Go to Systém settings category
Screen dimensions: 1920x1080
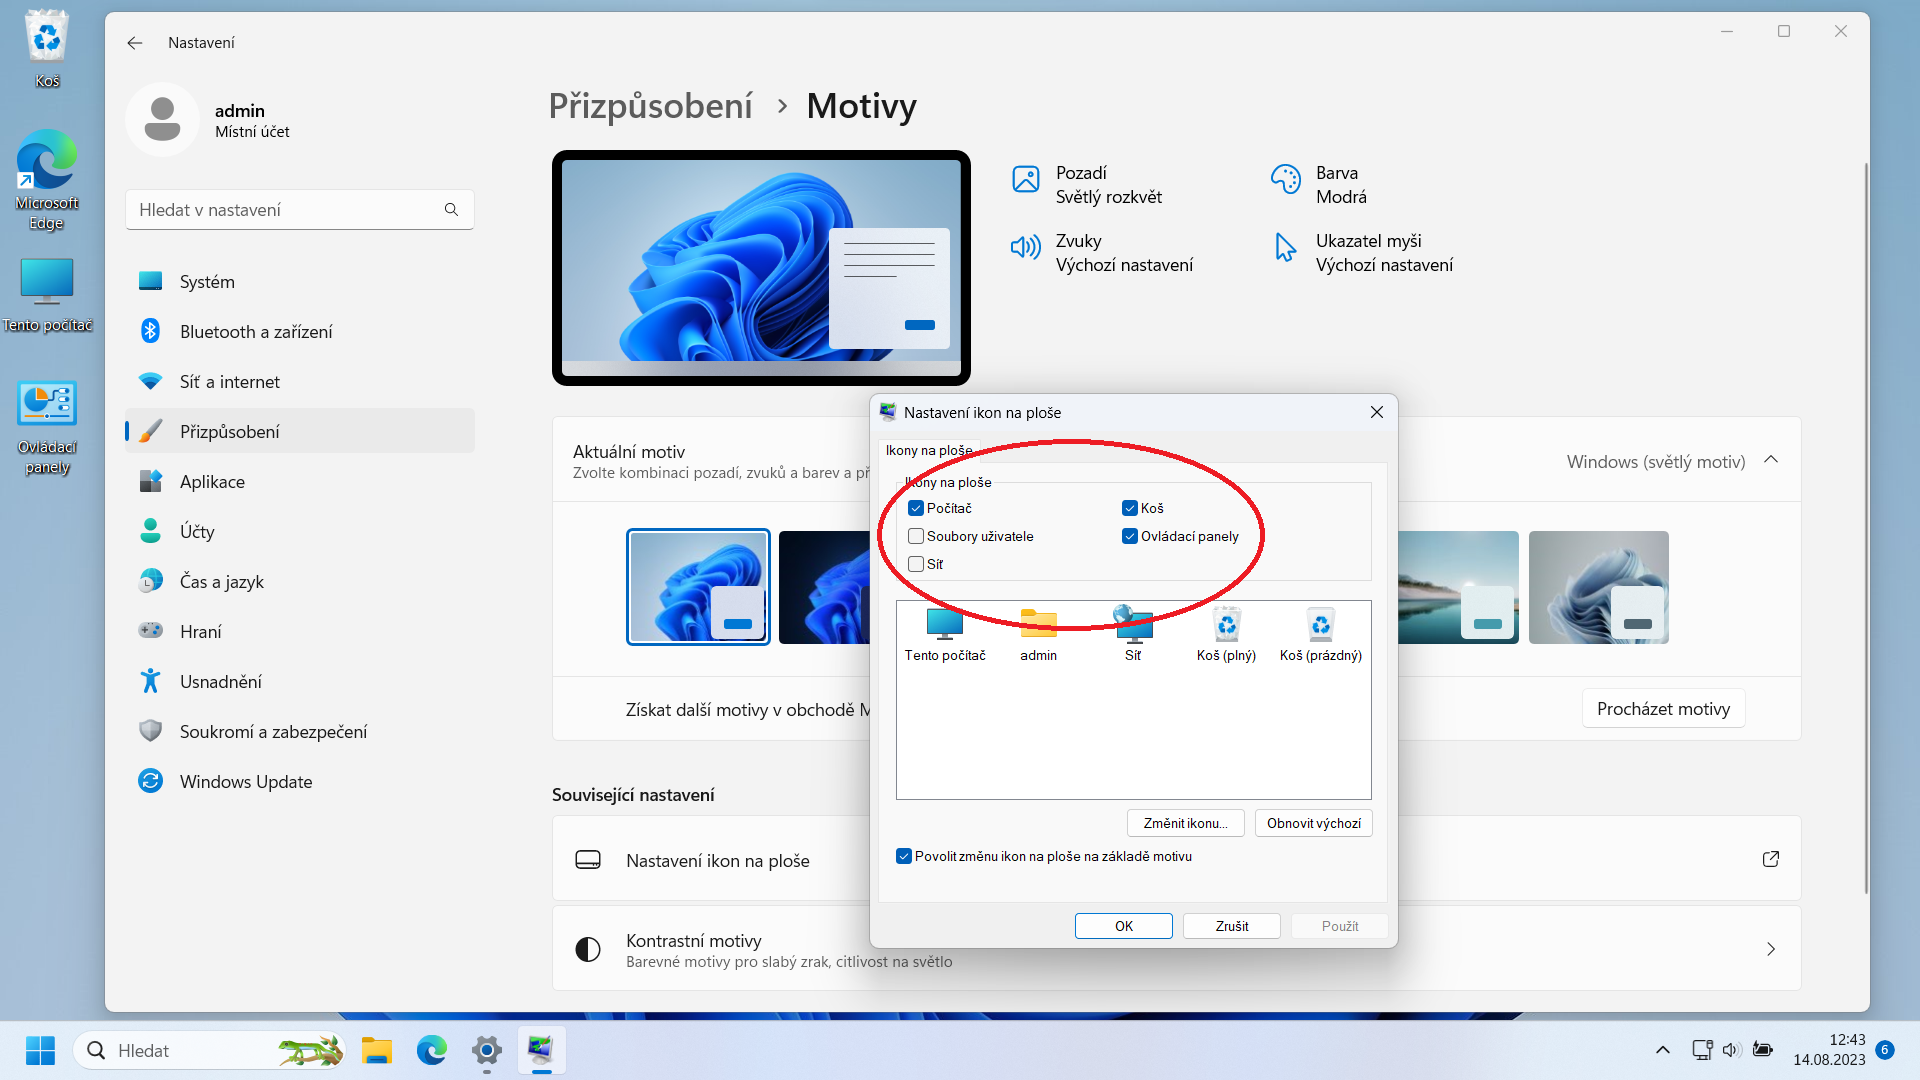(207, 282)
